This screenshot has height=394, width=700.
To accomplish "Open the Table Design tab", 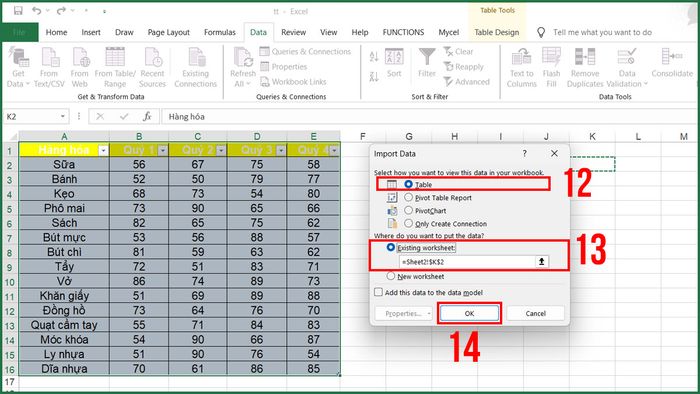I will pyautogui.click(x=496, y=32).
